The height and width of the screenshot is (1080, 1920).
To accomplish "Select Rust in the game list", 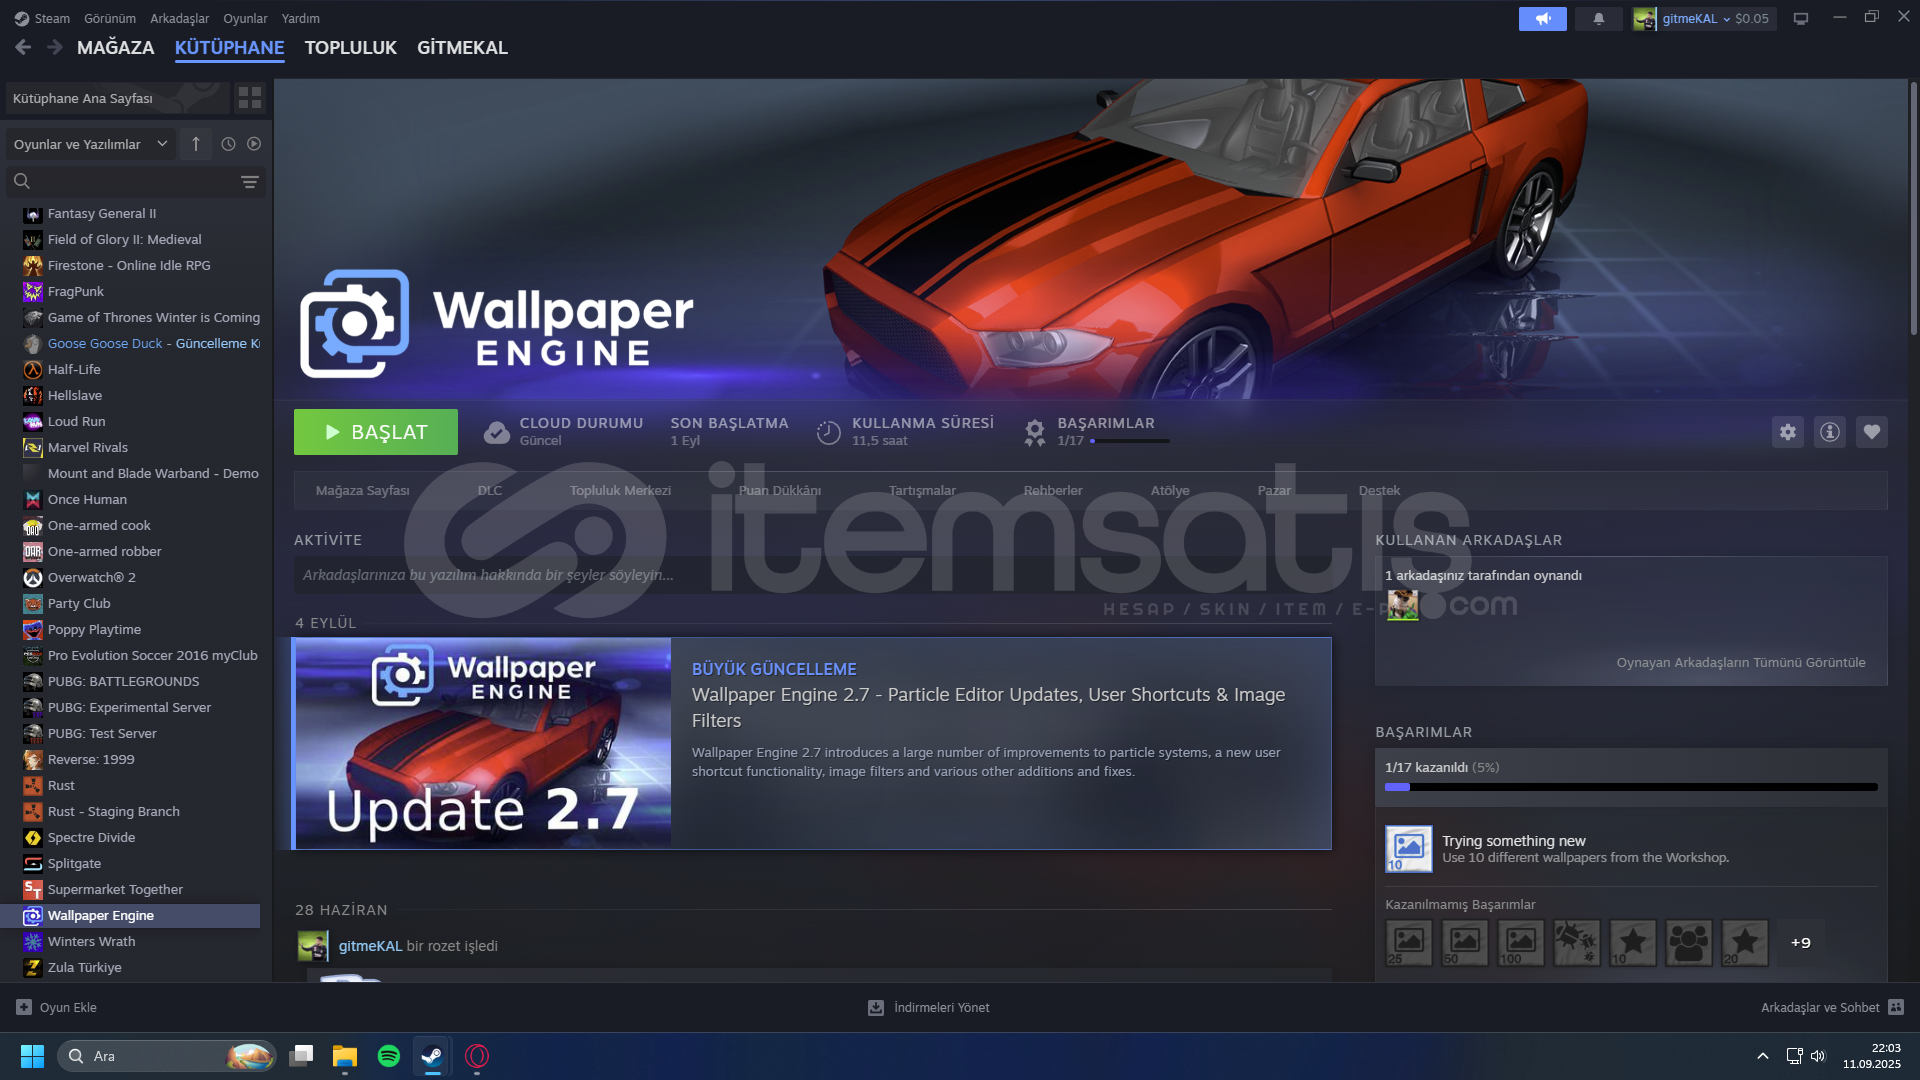I will (61, 785).
